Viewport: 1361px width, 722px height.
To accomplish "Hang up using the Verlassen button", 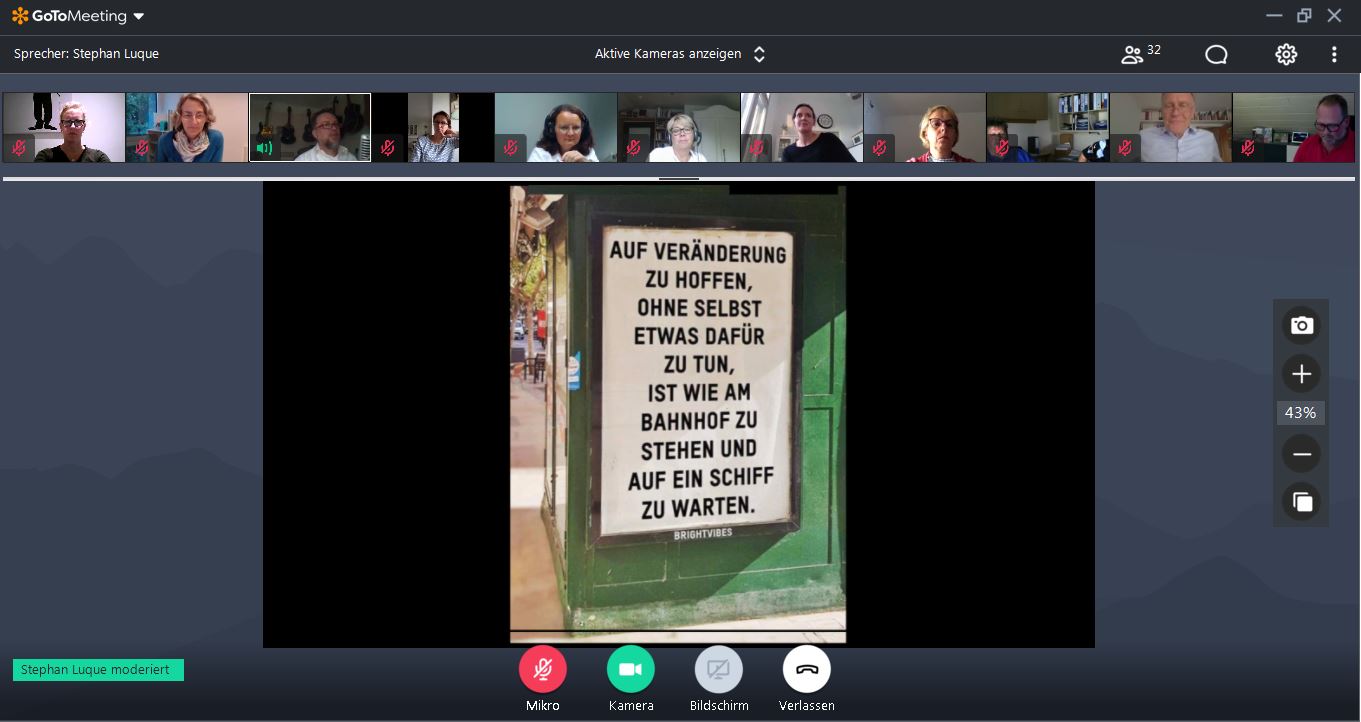I will (807, 670).
